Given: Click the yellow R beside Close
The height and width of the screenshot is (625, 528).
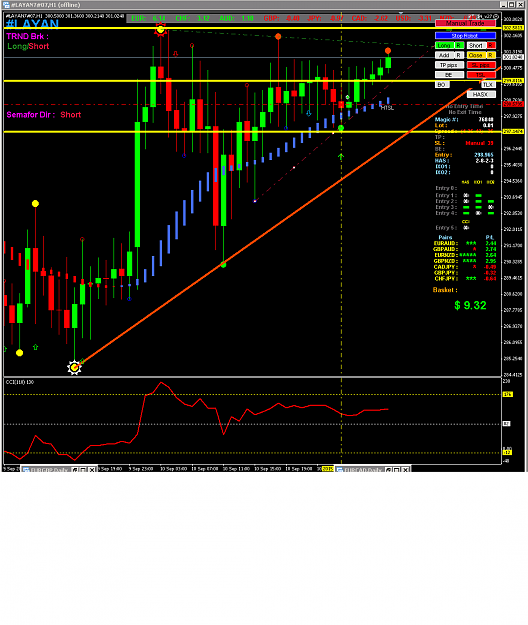Looking at the screenshot, I should coord(491,55).
